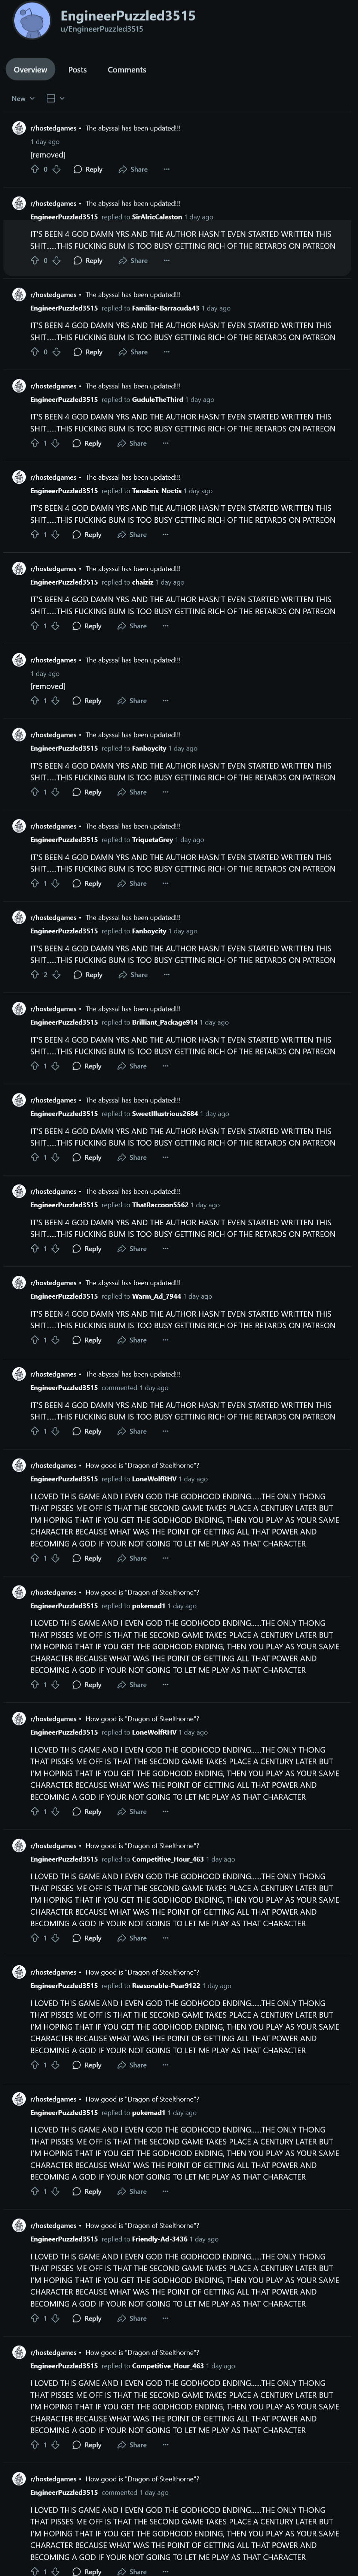Upvote the reply to Reasonable-Pear9122
The height and width of the screenshot is (2576, 358).
pyautogui.click(x=35, y=2065)
